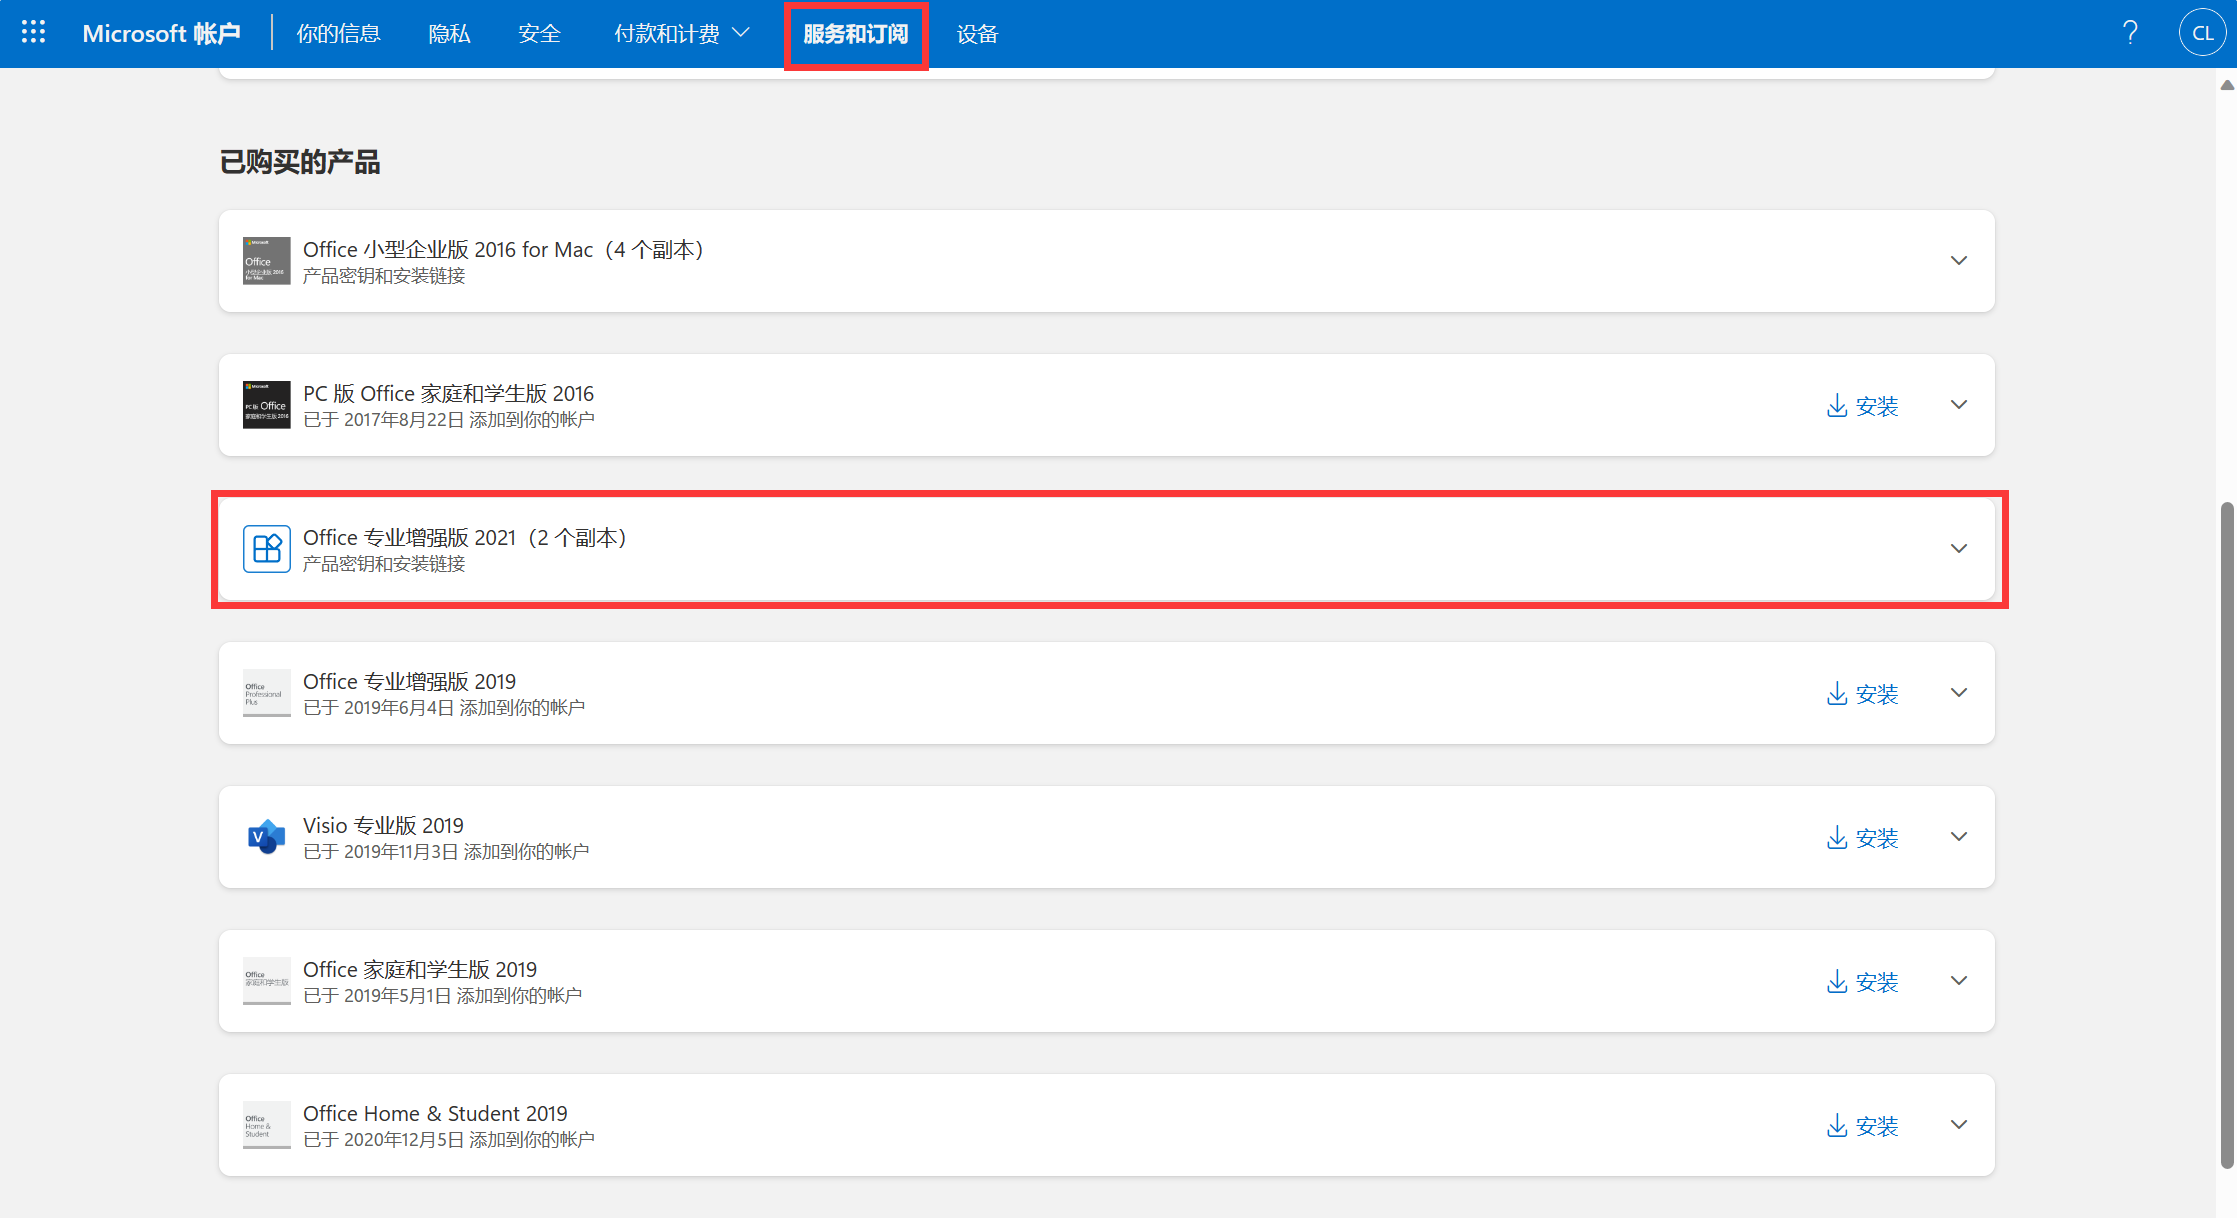The height and width of the screenshot is (1218, 2237).
Task: Expand Office 专业增强版 2019 row chevron
Action: coord(1959,693)
